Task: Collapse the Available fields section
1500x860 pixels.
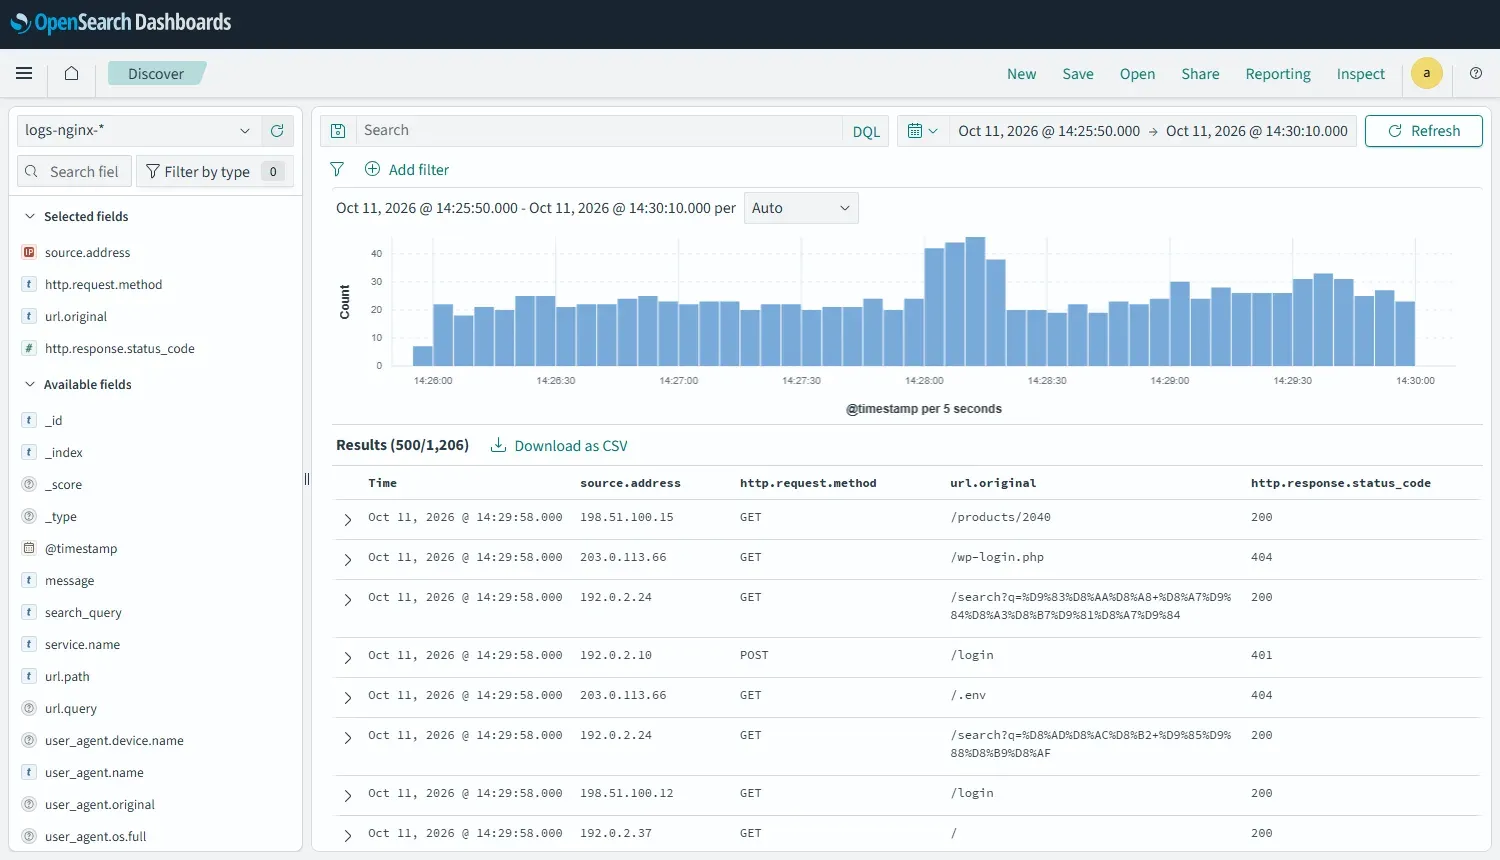Action: pyautogui.click(x=30, y=384)
